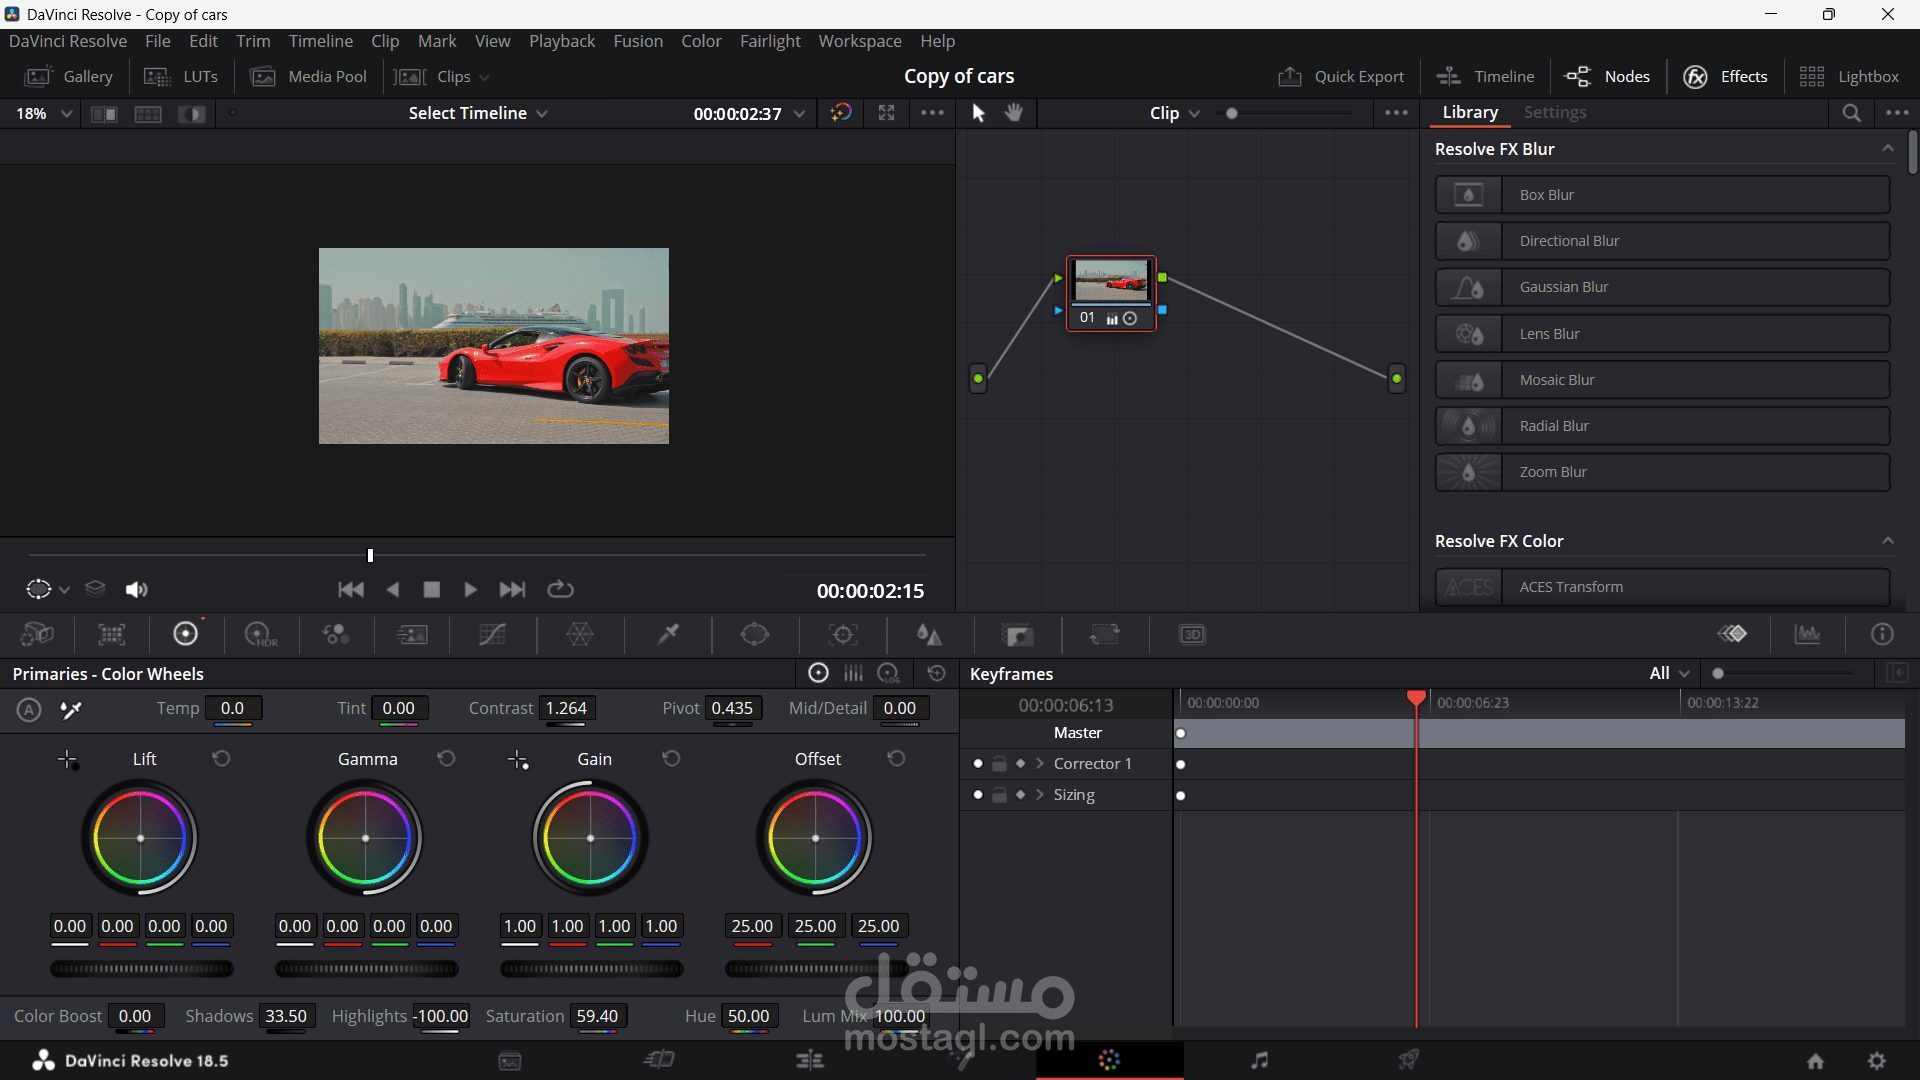The height and width of the screenshot is (1080, 1920).
Task: Toggle the lock on Sizing track
Action: 999,795
